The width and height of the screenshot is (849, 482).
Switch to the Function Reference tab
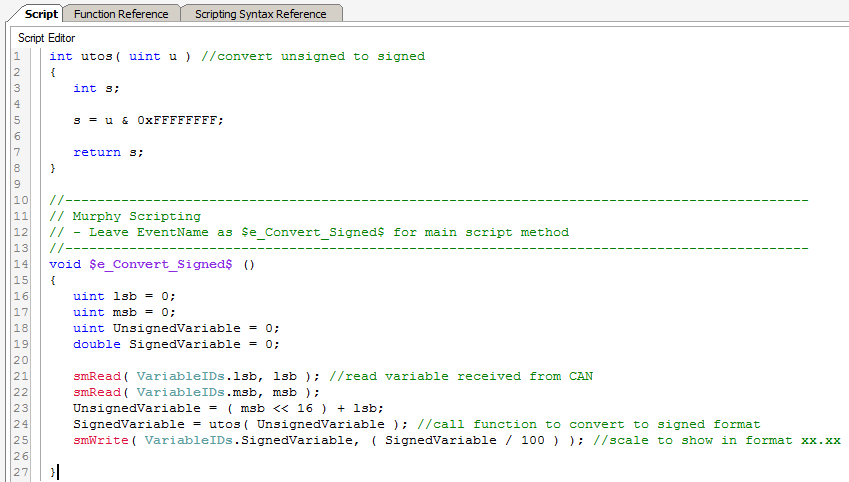point(121,14)
